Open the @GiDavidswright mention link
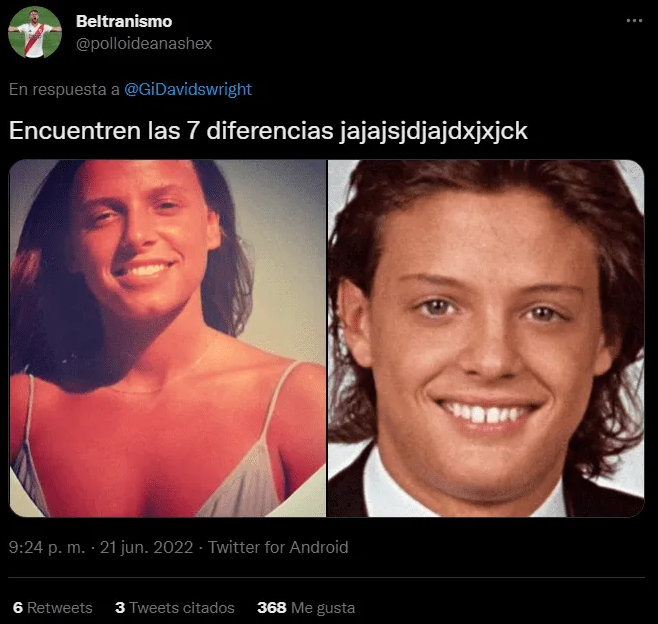 click(188, 89)
